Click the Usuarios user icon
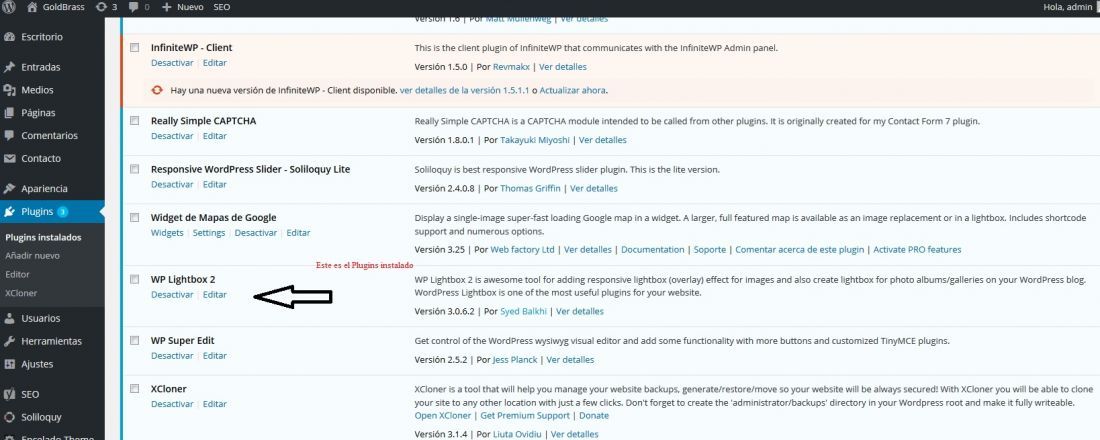 tap(10, 319)
